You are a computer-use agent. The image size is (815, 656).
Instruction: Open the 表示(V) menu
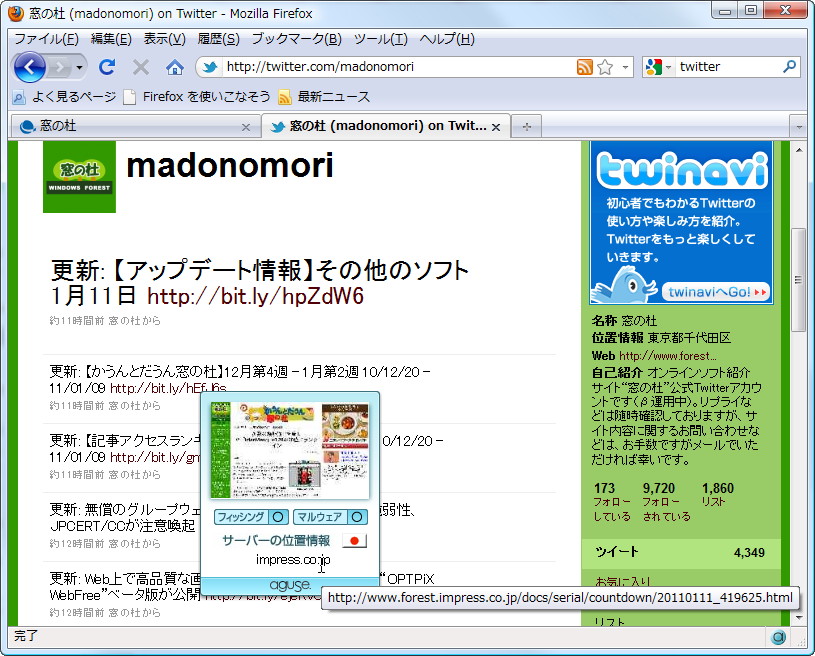(164, 39)
